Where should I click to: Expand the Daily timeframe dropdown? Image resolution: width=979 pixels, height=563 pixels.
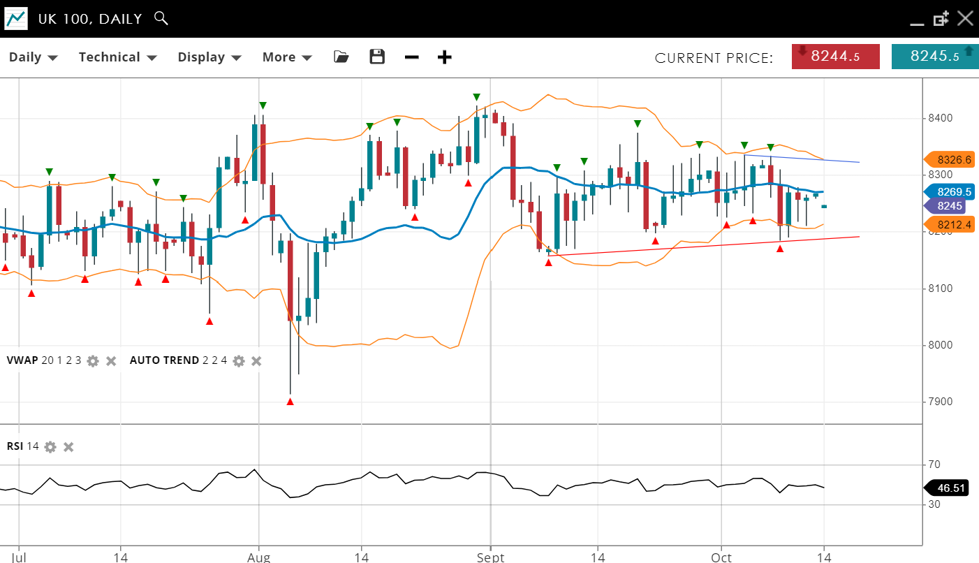click(x=33, y=57)
